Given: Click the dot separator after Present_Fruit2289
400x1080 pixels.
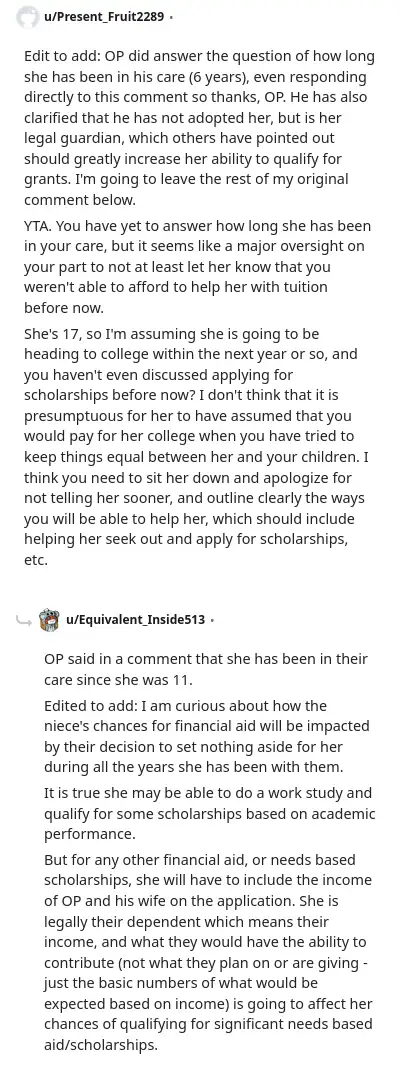Looking at the screenshot, I should tap(171, 17).
